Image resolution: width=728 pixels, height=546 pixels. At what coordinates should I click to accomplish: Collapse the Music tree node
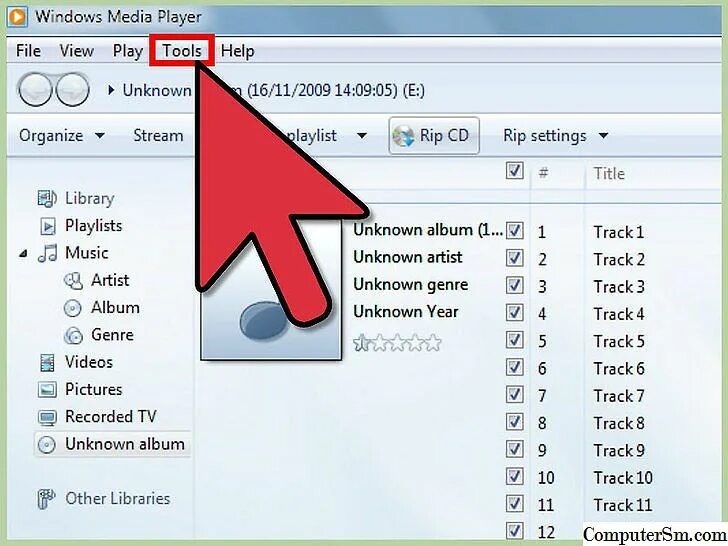pyautogui.click(x=23, y=254)
